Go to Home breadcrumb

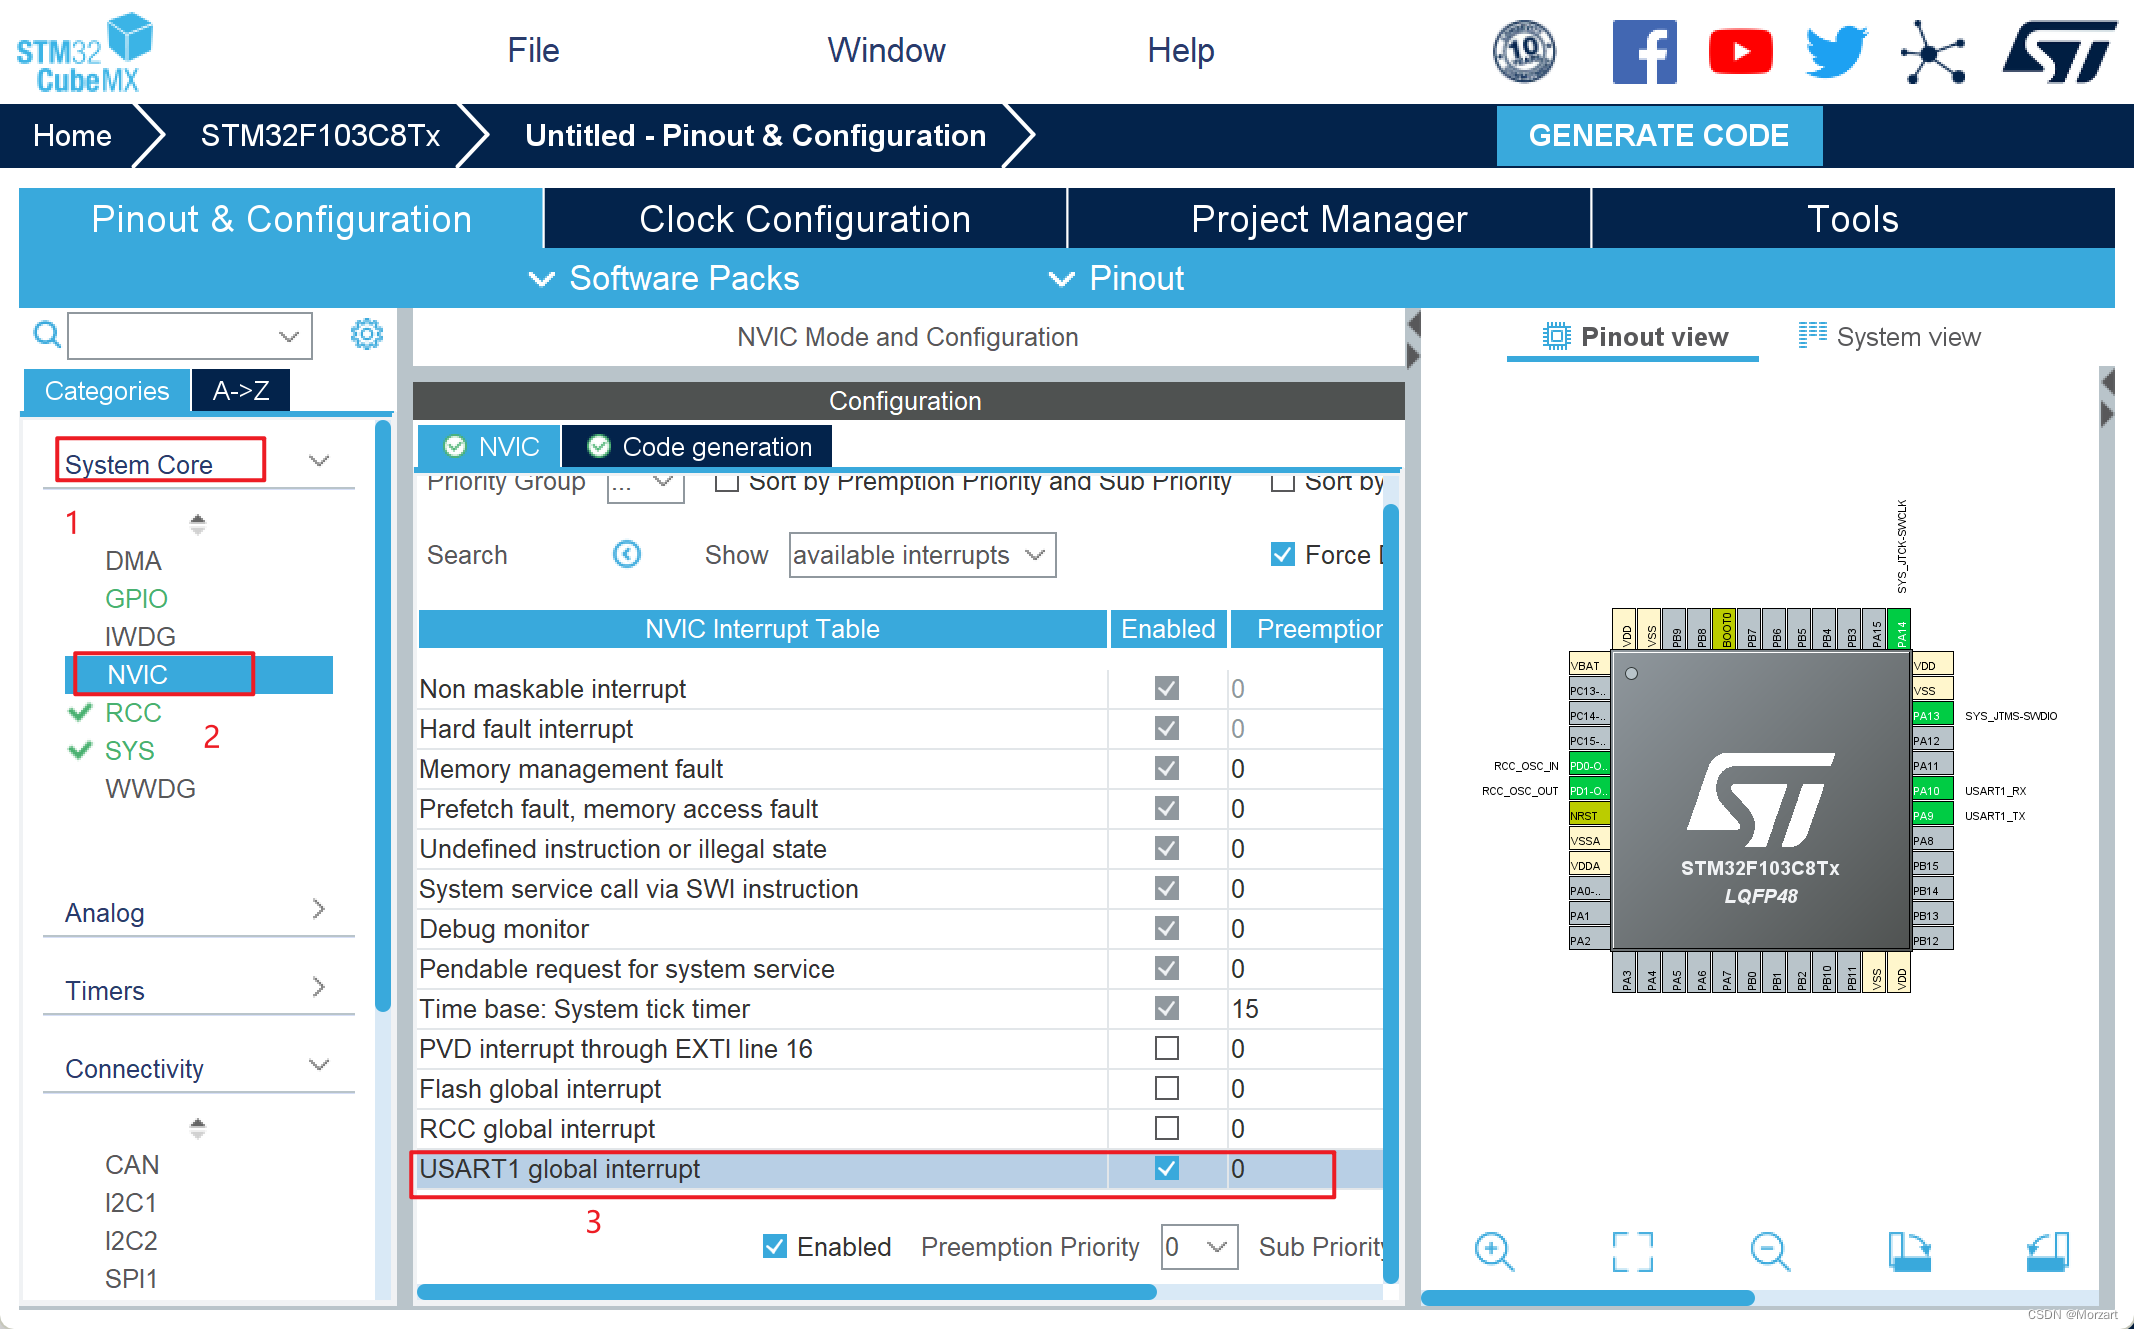pos(72,136)
